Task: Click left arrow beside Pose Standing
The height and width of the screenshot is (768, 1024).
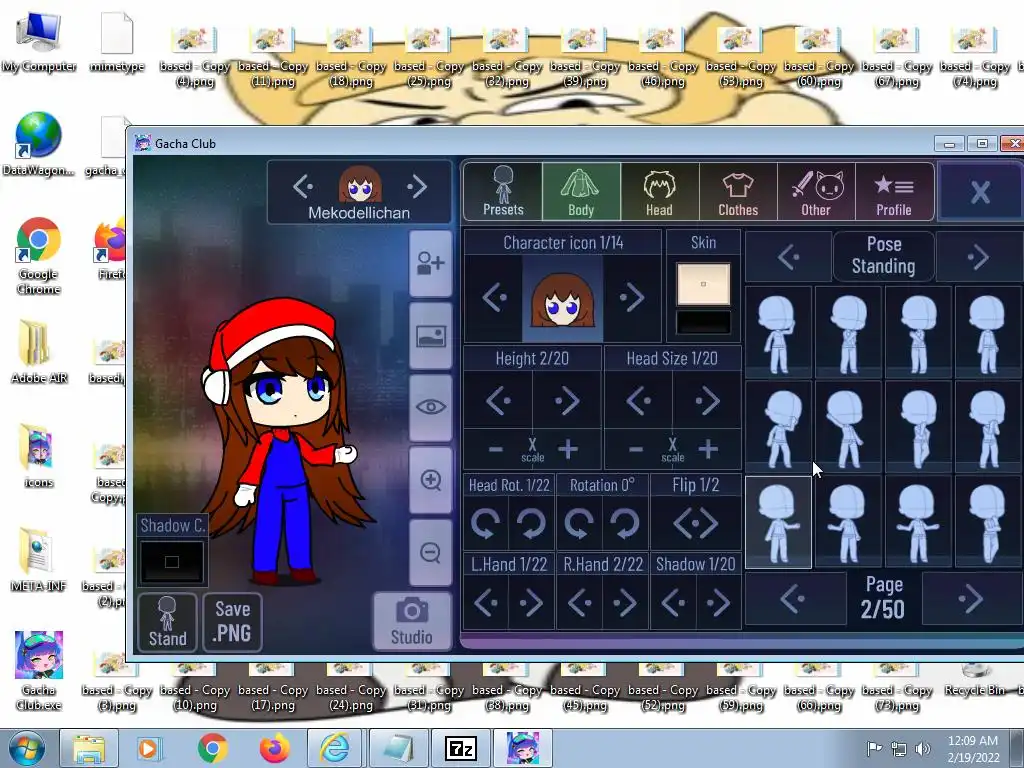Action: pyautogui.click(x=789, y=257)
